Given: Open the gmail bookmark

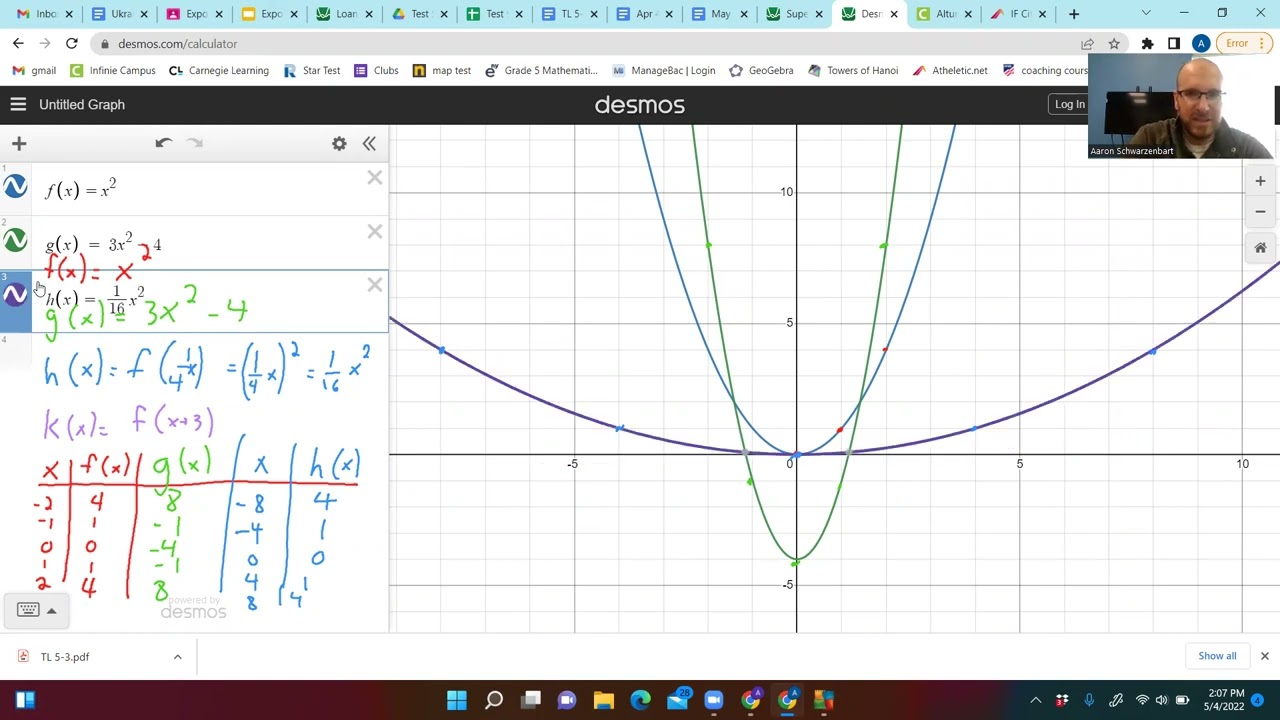Looking at the screenshot, I should [x=35, y=71].
